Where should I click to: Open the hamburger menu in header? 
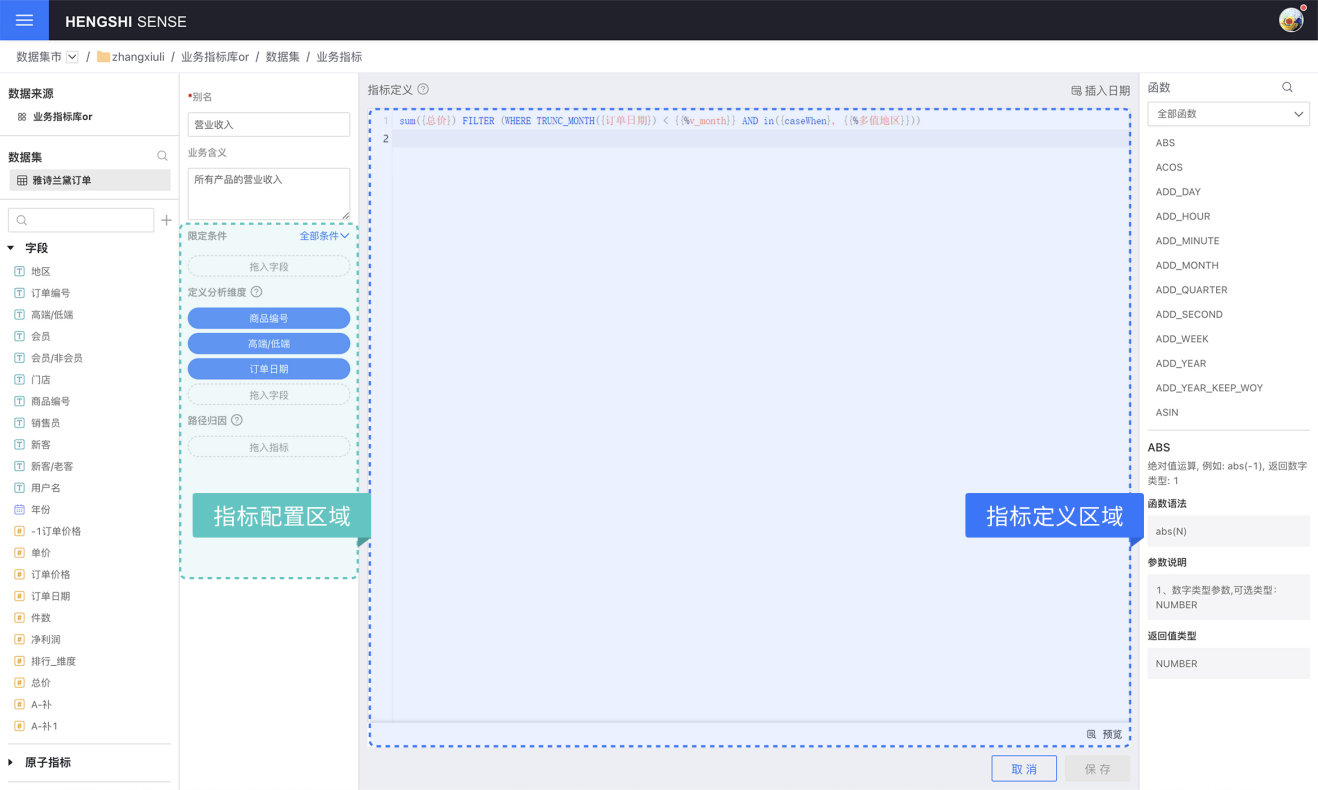tap(24, 20)
